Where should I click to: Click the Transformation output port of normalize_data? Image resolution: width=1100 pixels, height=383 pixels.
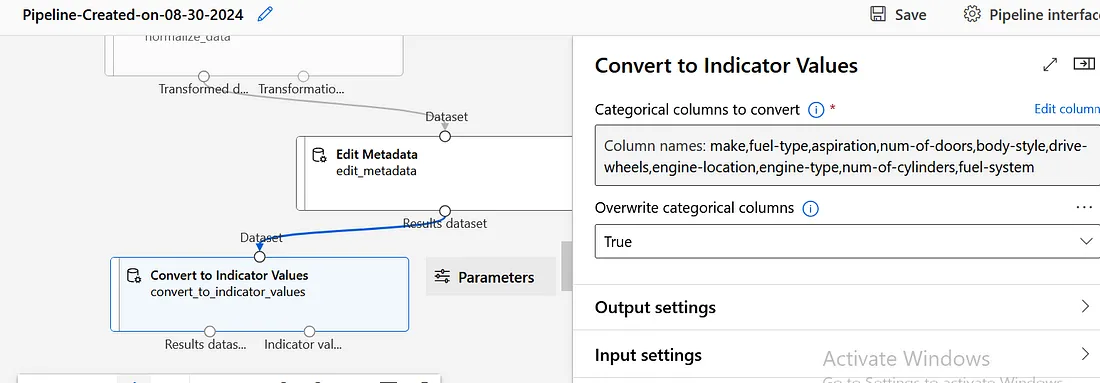(303, 76)
